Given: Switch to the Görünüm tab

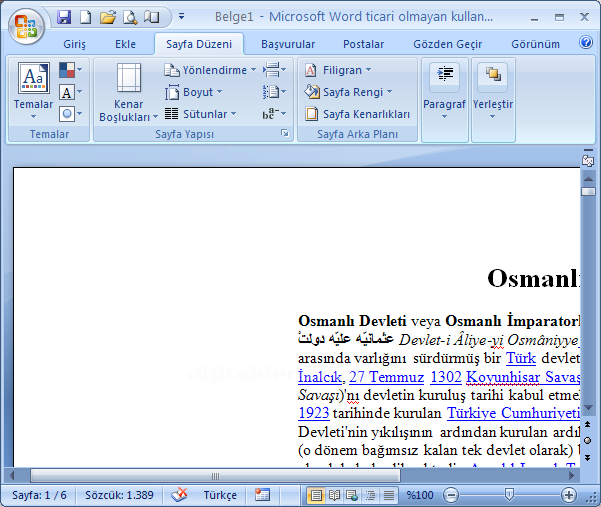Looking at the screenshot, I should click(x=535, y=44).
